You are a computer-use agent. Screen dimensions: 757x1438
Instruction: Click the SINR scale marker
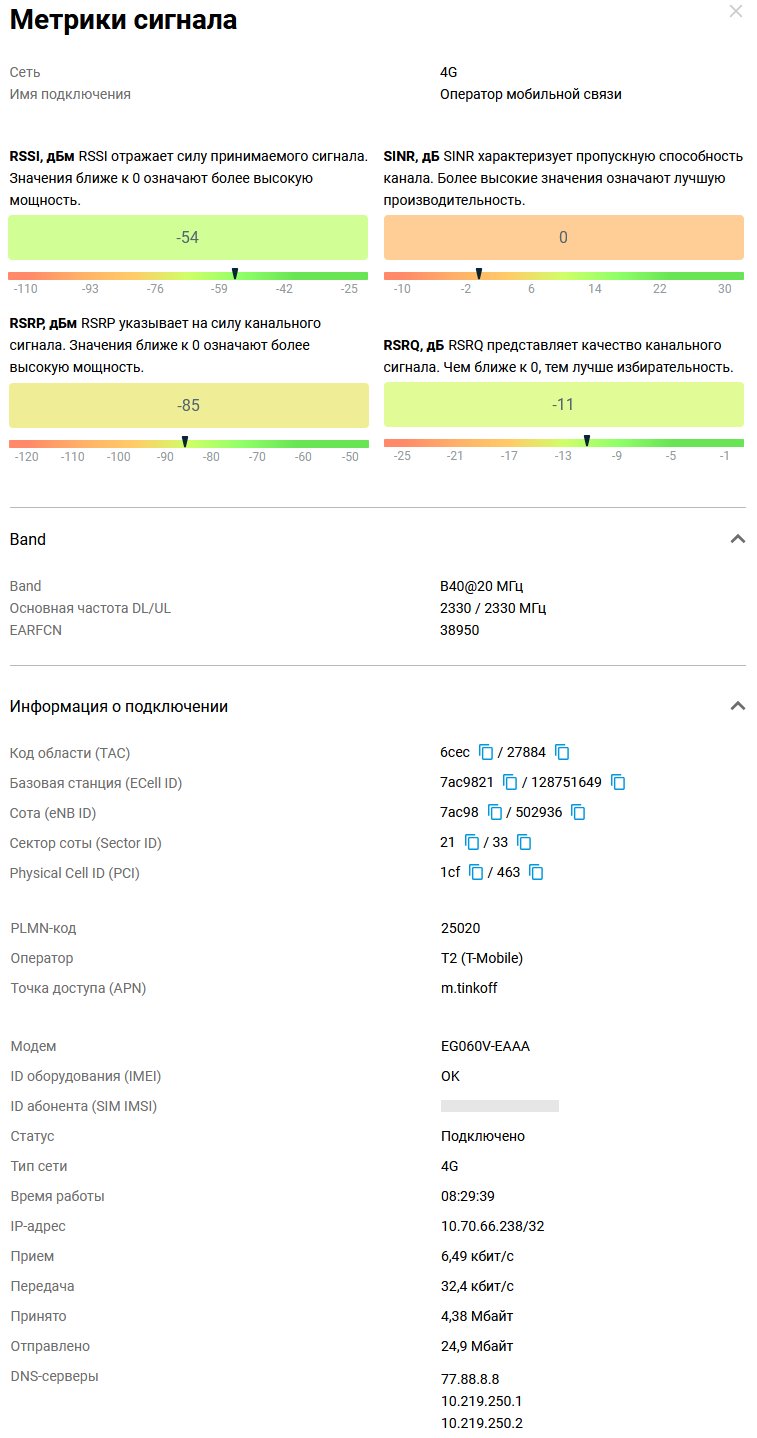click(479, 273)
